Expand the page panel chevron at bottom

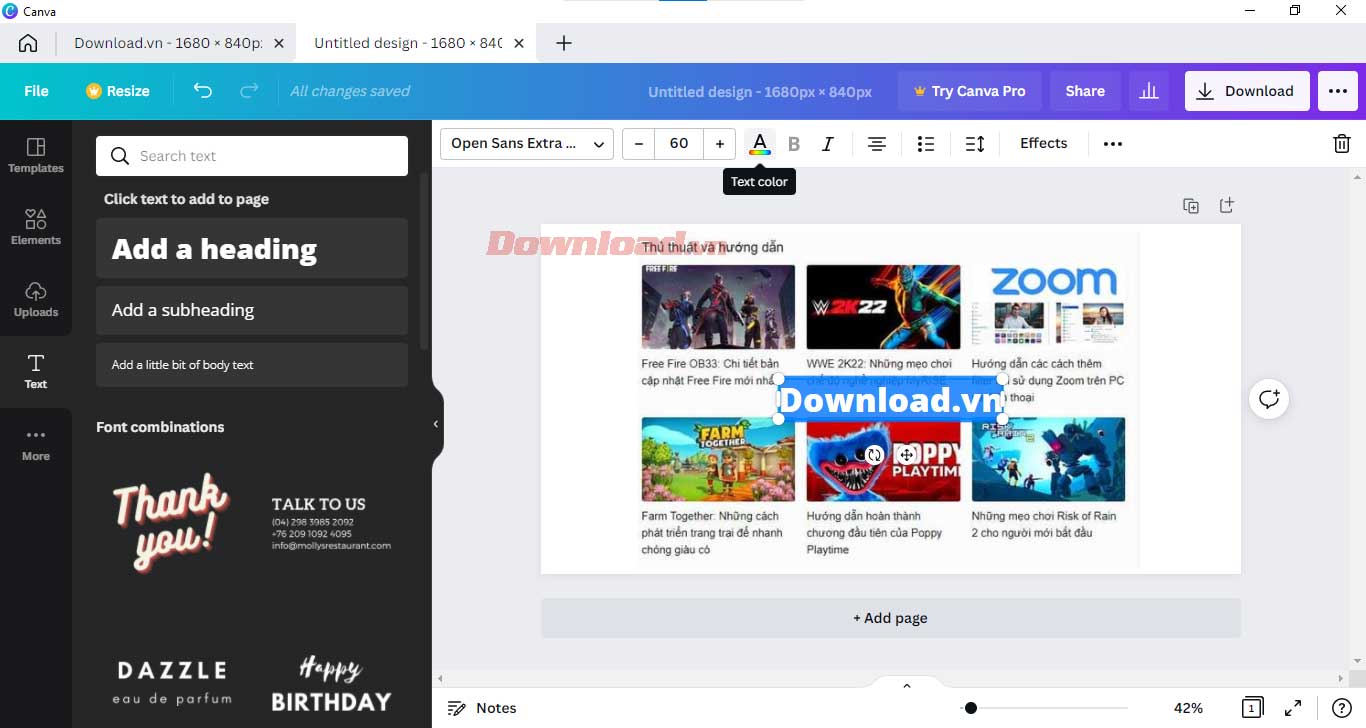(907, 686)
